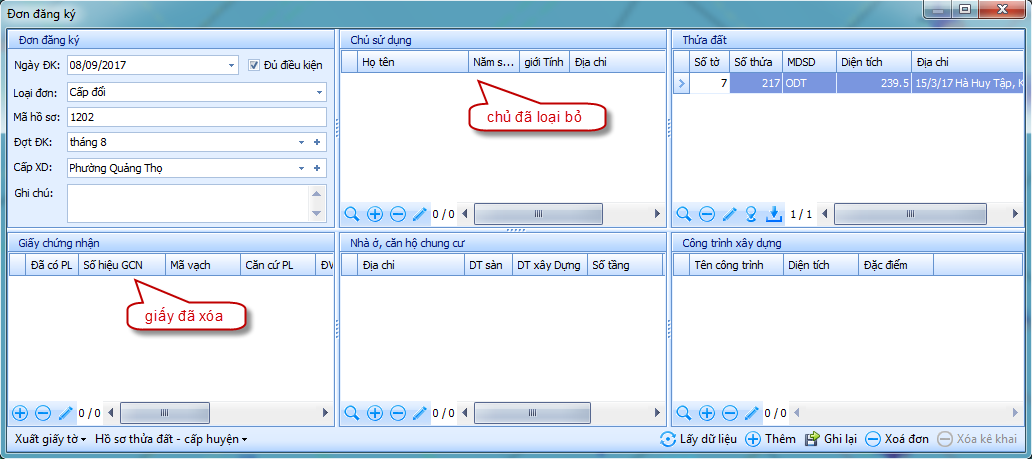Open the Xuất giấy tờ menu
The height and width of the screenshot is (459, 1032).
50,439
